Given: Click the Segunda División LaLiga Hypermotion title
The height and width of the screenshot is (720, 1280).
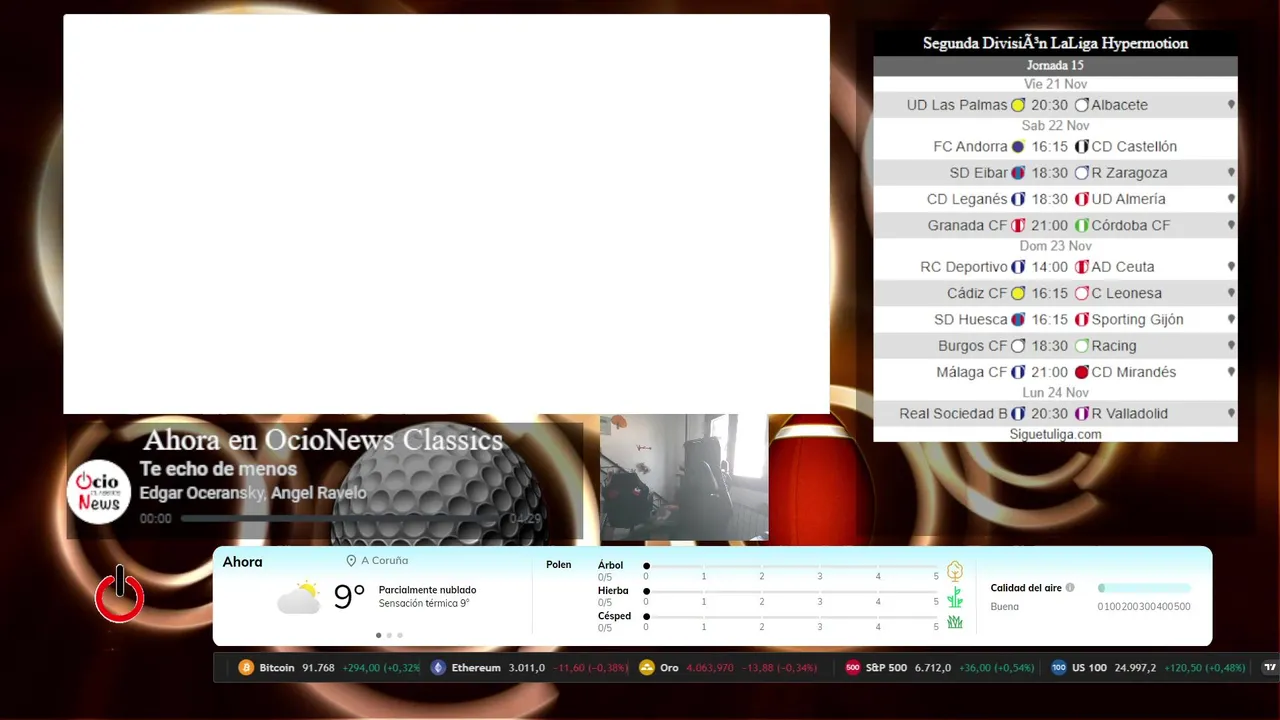Looking at the screenshot, I should (x=1055, y=44).
